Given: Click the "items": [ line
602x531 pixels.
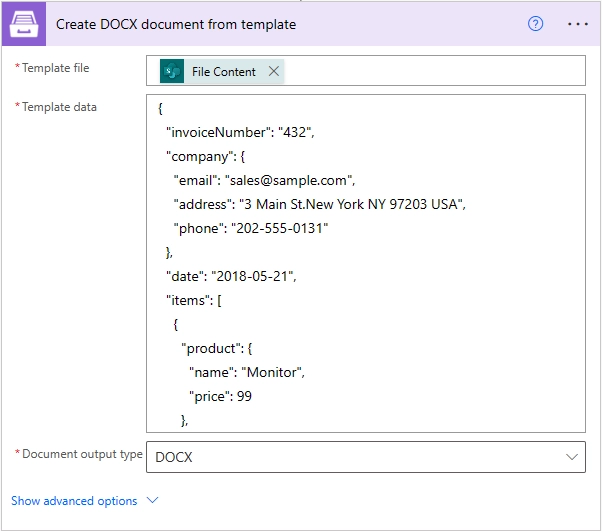Looking at the screenshot, I should point(194,300).
